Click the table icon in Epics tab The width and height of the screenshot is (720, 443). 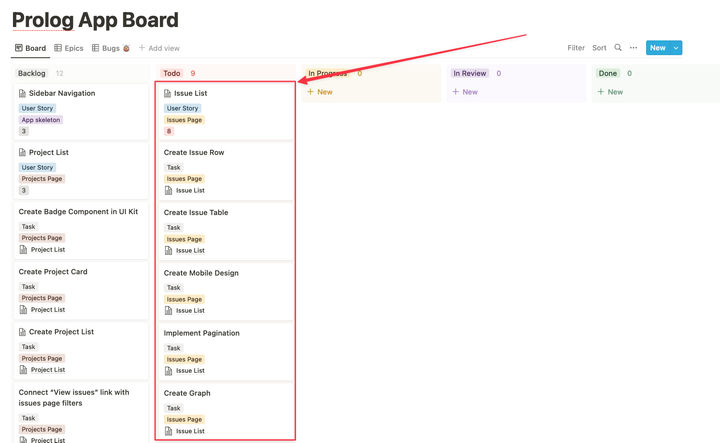[x=58, y=48]
